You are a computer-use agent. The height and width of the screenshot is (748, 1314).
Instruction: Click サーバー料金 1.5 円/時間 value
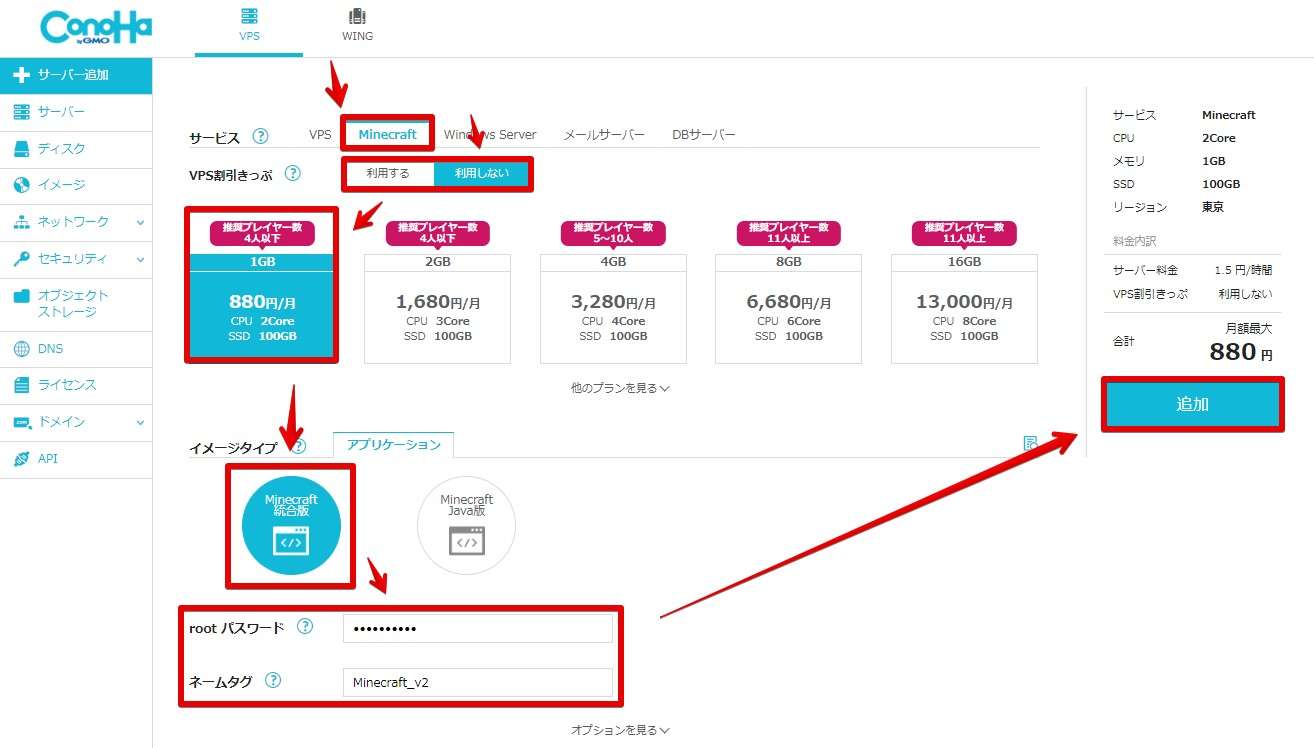click(1243, 271)
